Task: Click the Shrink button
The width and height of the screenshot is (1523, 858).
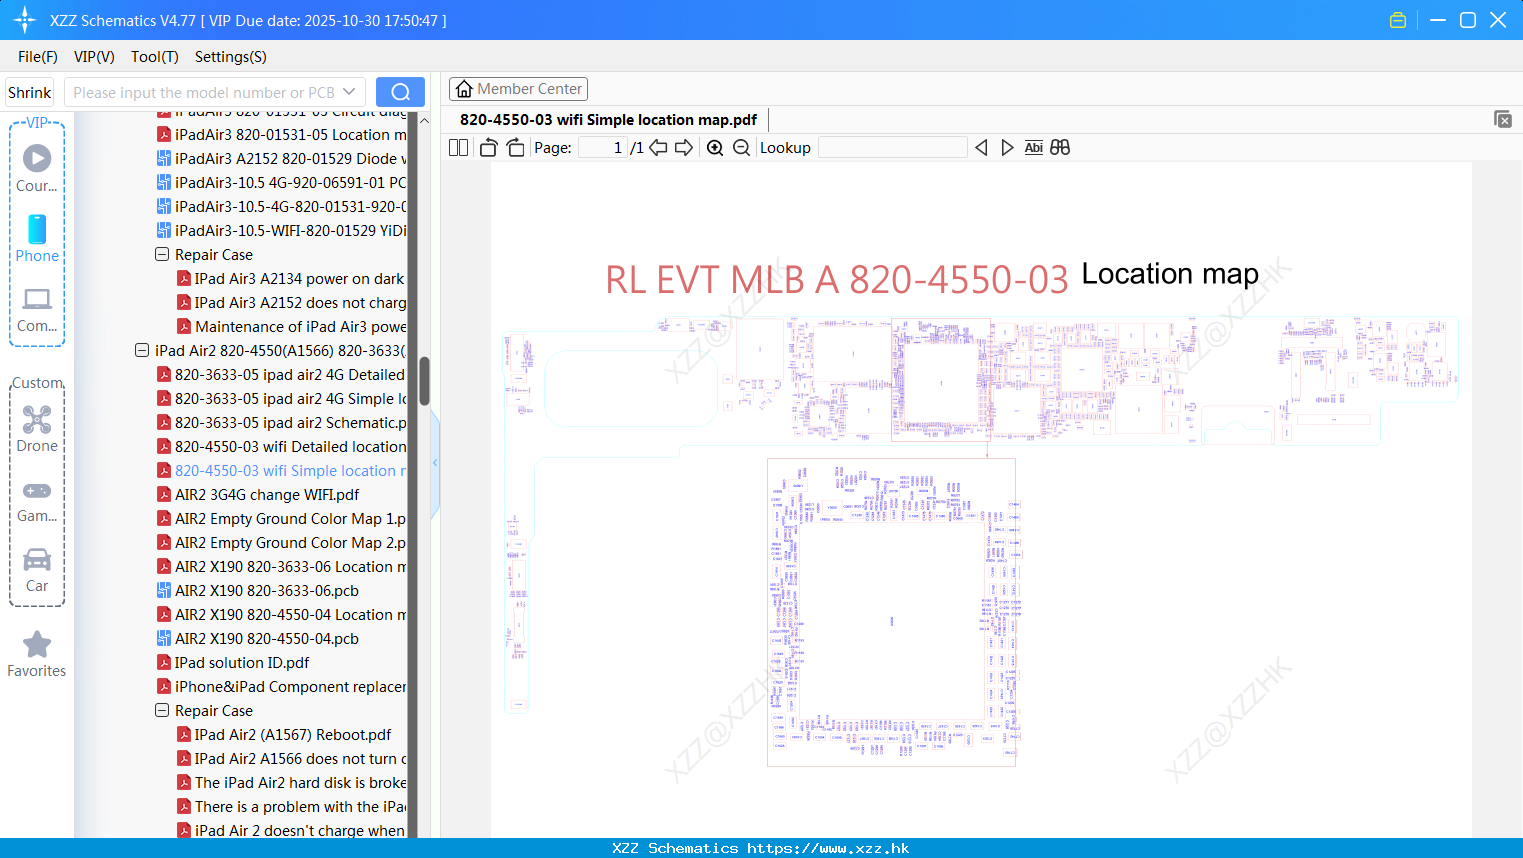Action: 30,92
